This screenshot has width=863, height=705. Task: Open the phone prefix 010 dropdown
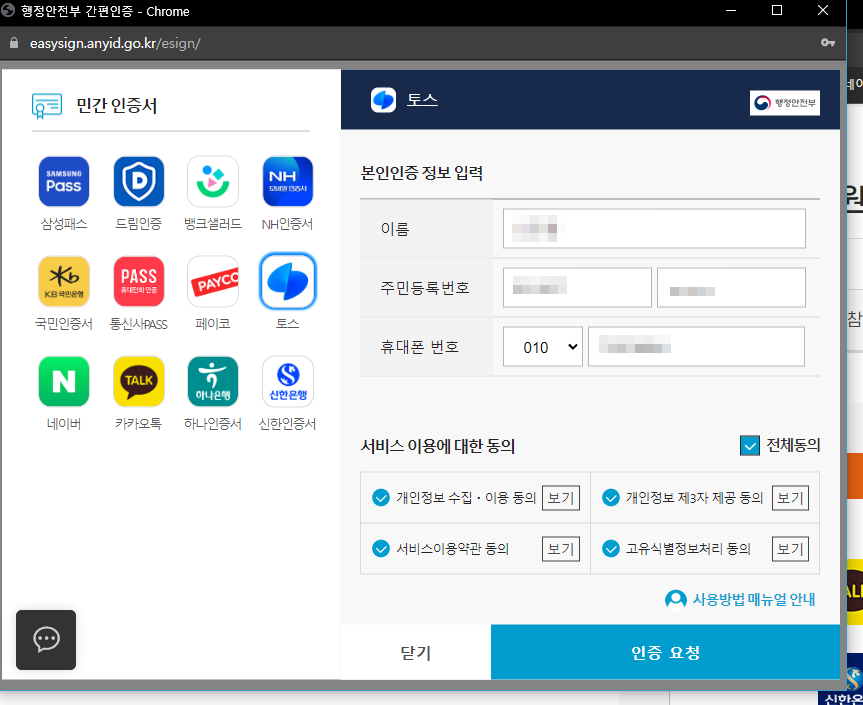(542, 346)
